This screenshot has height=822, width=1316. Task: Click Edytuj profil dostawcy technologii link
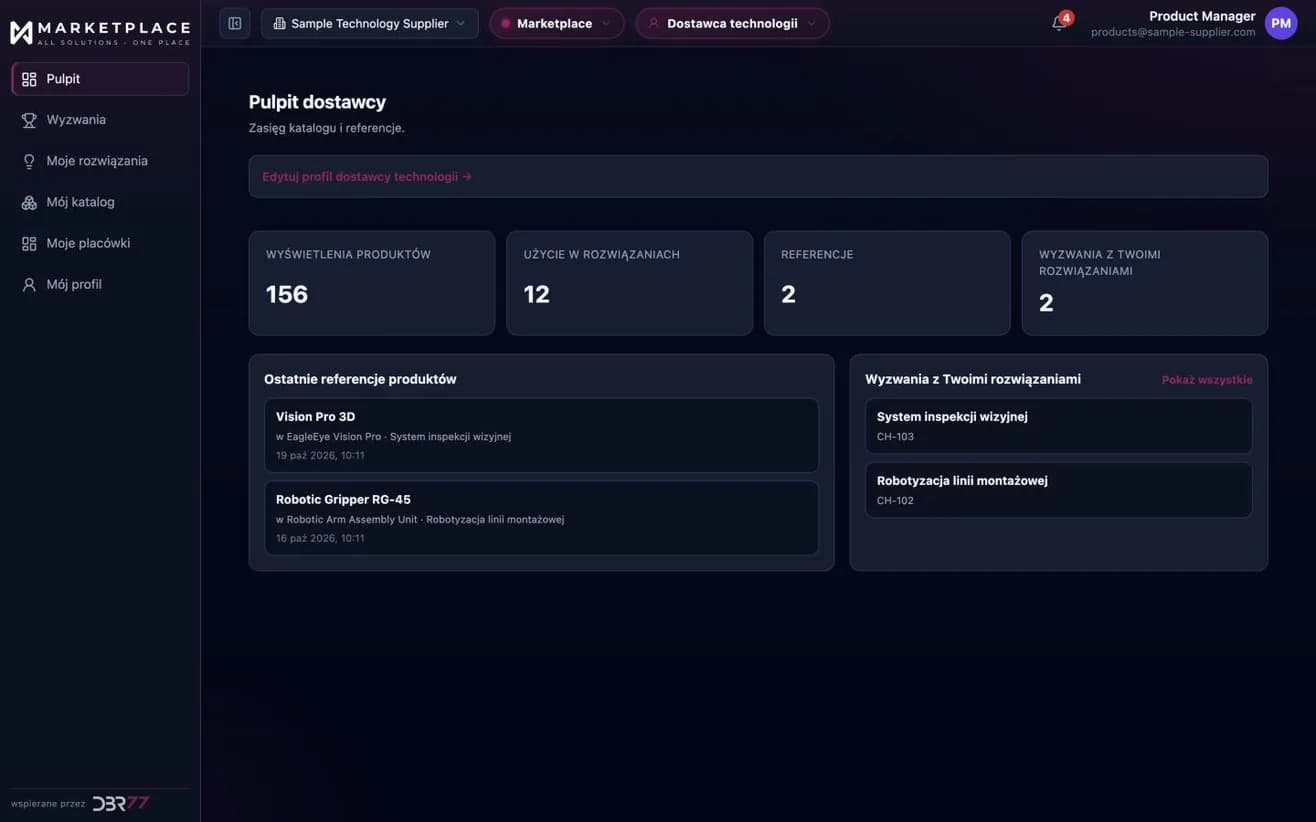pos(367,176)
